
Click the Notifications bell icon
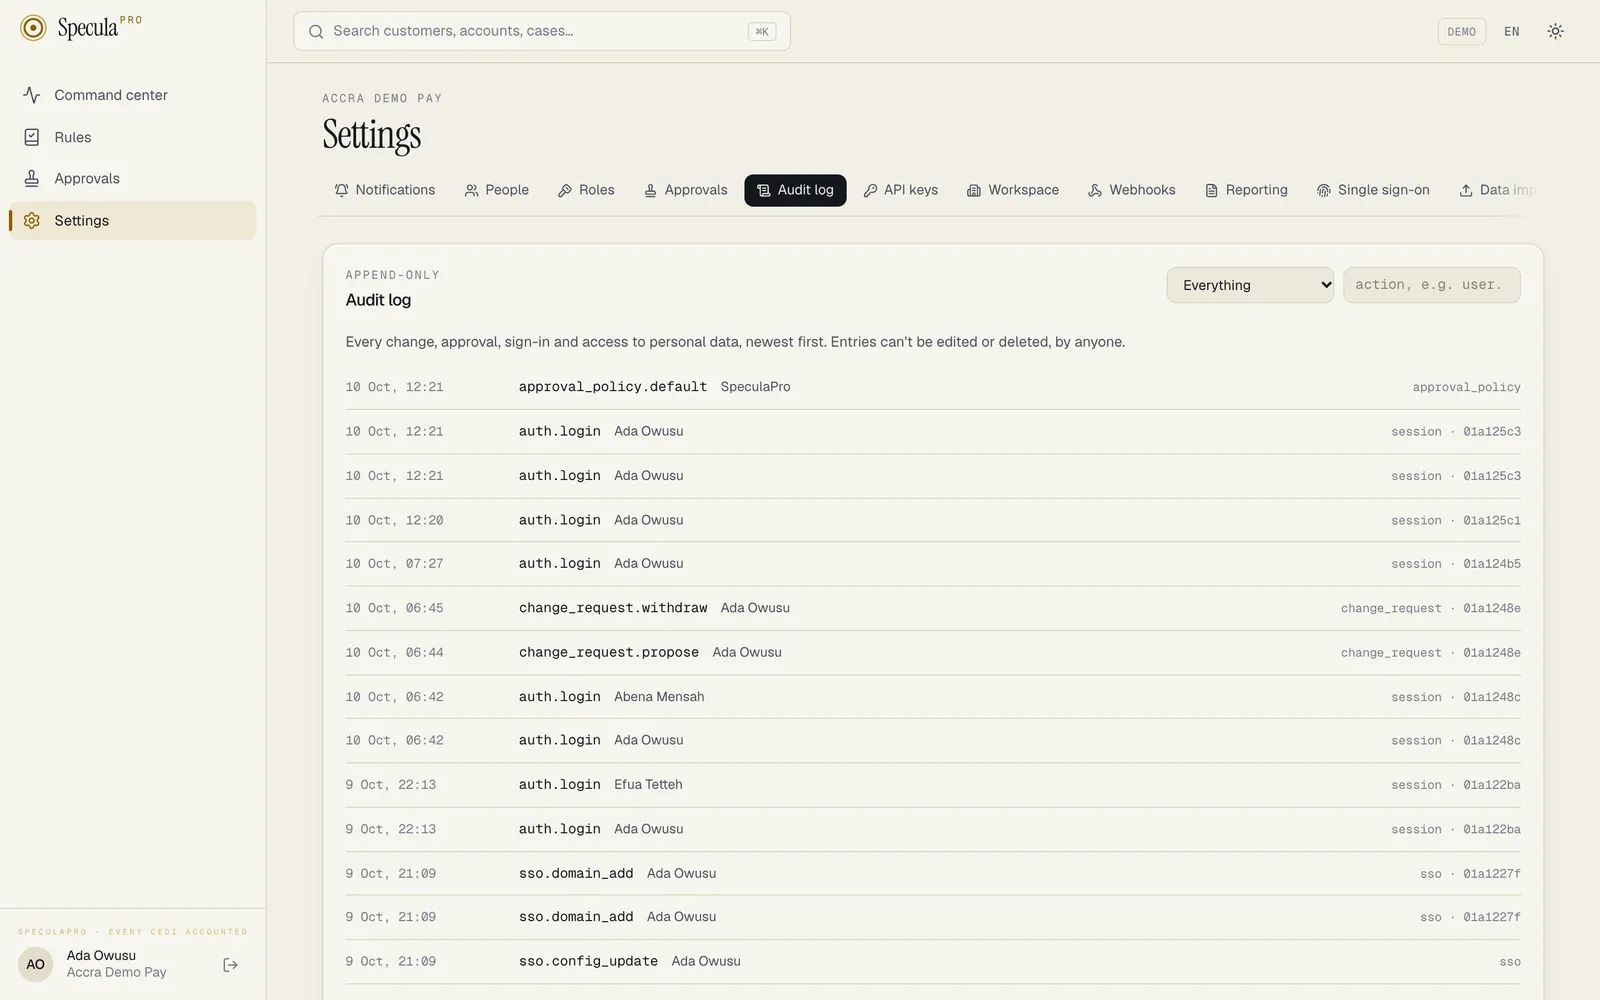point(342,190)
